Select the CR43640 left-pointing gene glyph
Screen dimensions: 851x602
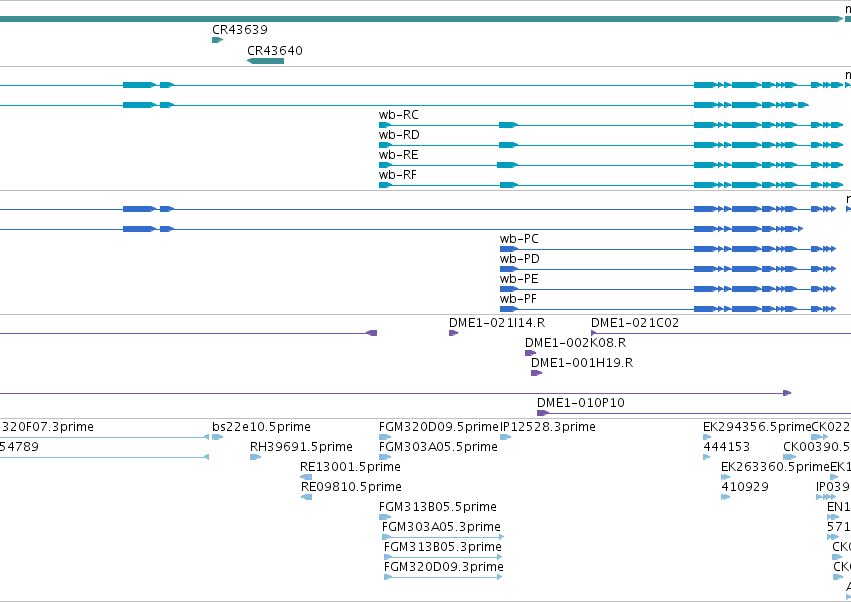coord(265,61)
